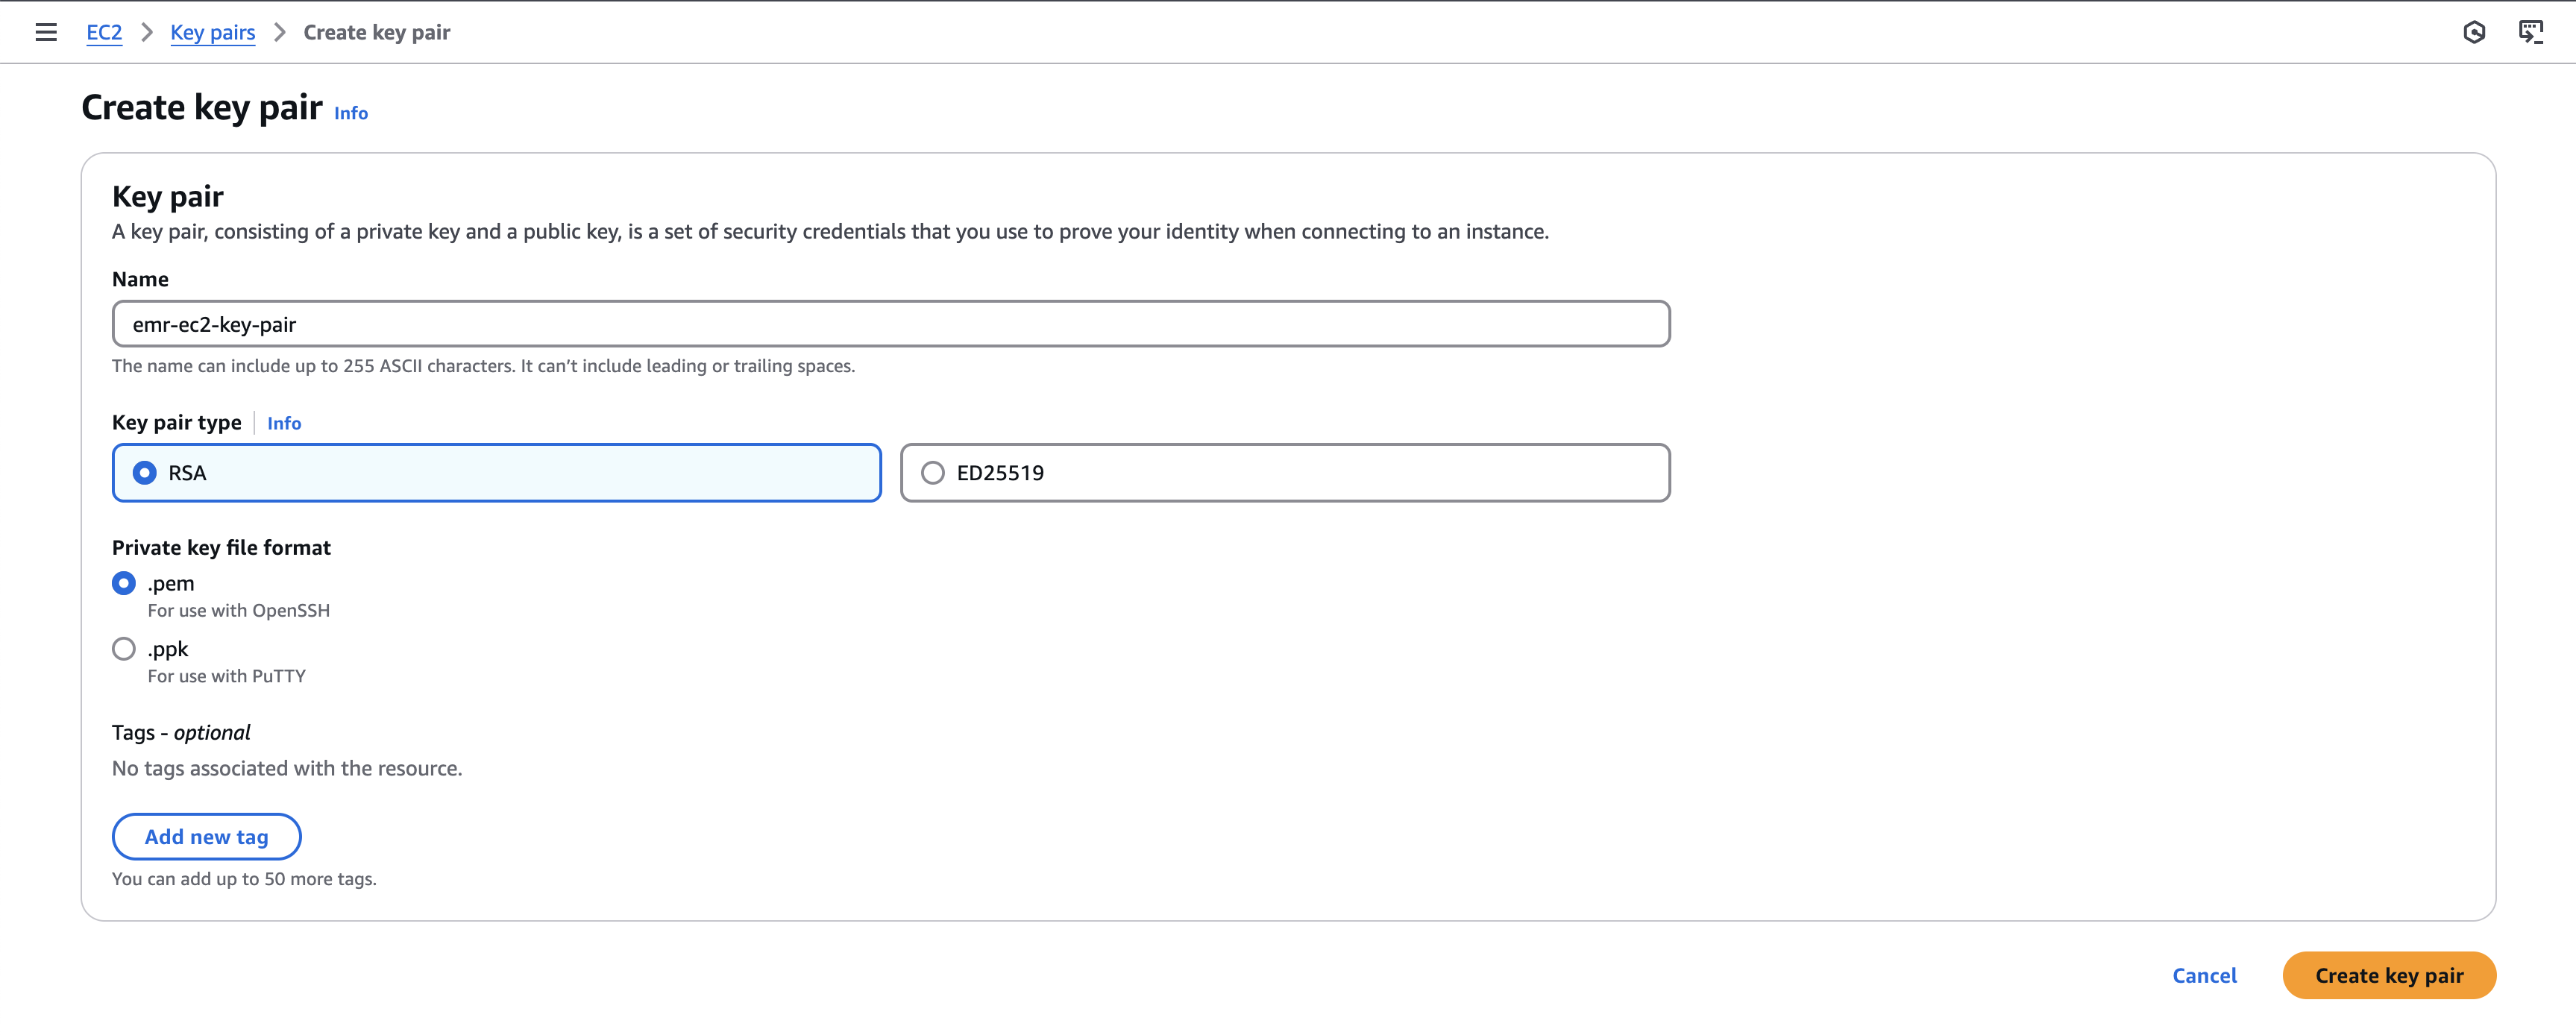The height and width of the screenshot is (1035, 2576).
Task: Click the ED25519 option card
Action: pyautogui.click(x=1285, y=473)
